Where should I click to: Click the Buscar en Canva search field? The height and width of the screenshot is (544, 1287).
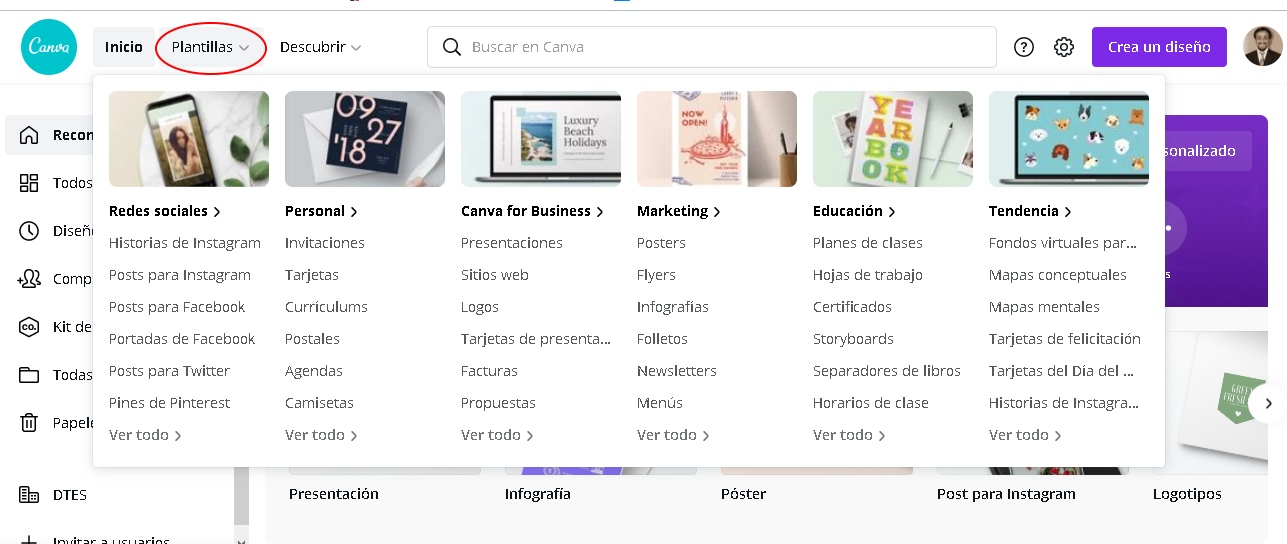(x=720, y=47)
